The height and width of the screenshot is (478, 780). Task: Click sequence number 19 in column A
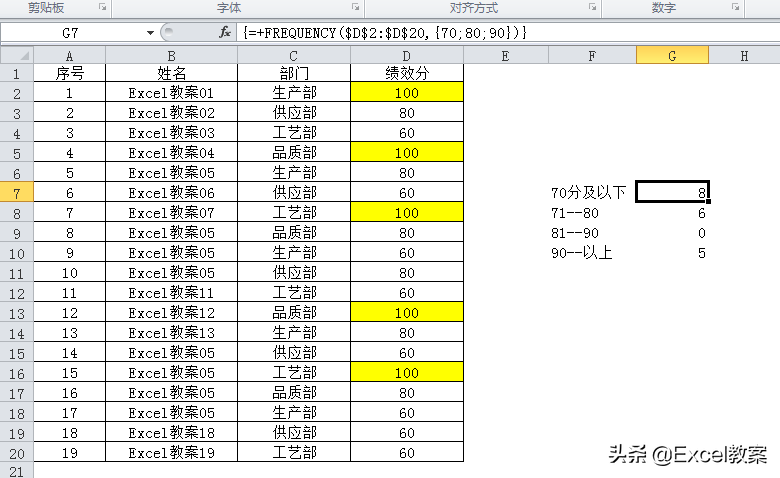point(70,453)
